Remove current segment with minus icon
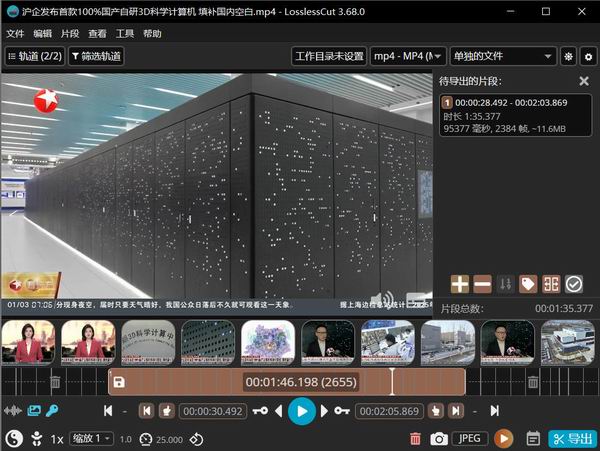Viewport: 600px width, 451px height. [482, 284]
